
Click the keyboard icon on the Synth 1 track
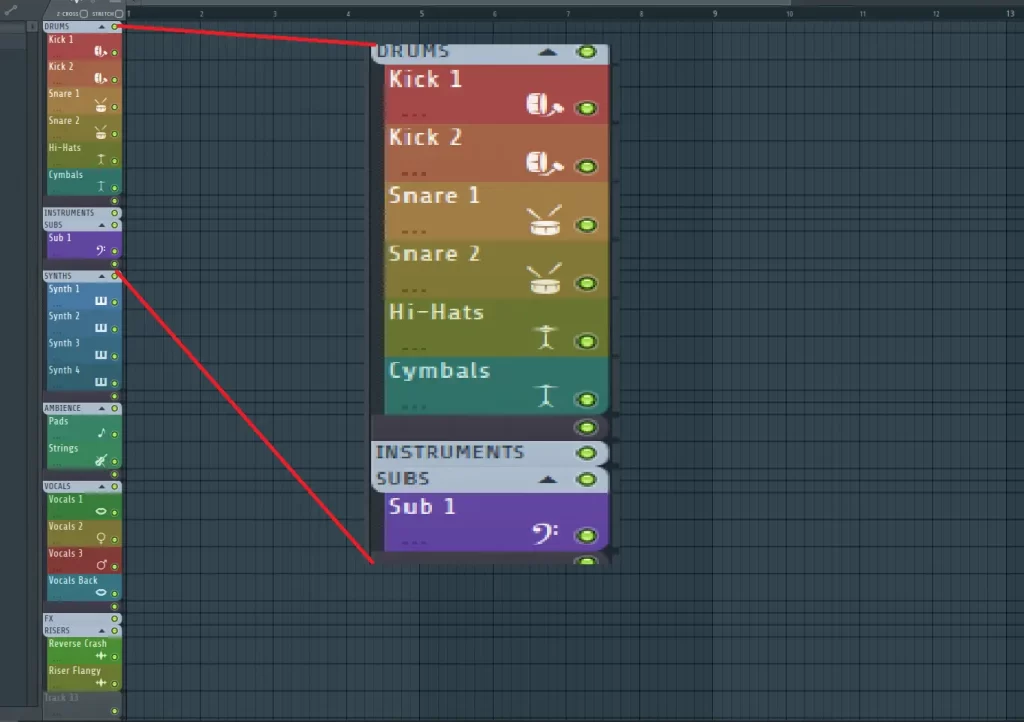click(x=101, y=301)
